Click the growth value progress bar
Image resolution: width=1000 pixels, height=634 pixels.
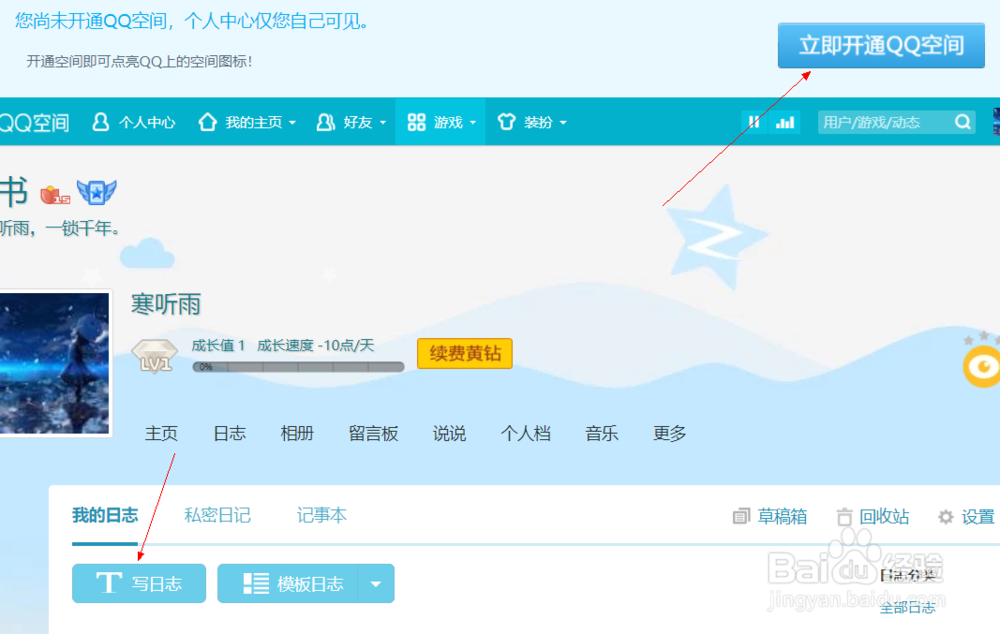pyautogui.click(x=298, y=368)
